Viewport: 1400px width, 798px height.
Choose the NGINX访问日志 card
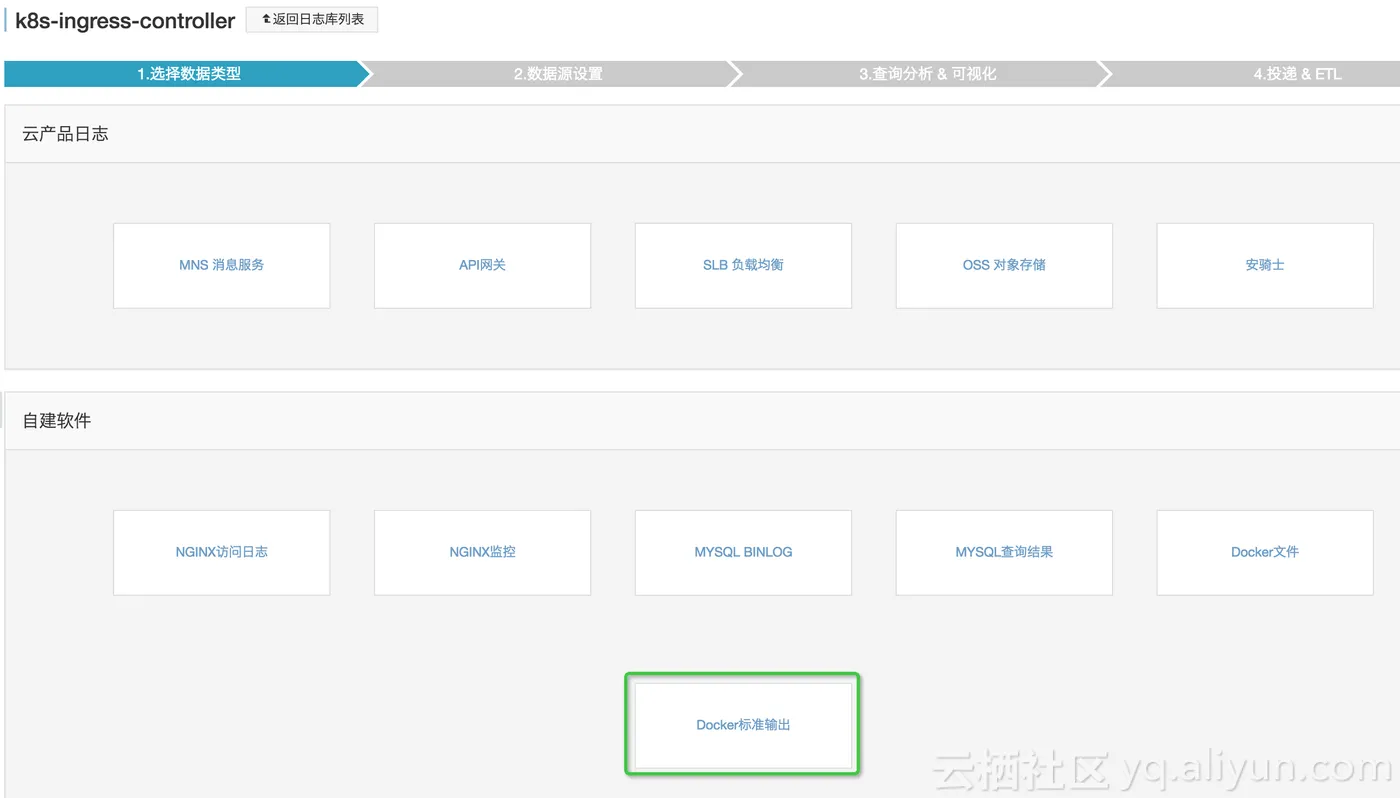[221, 552]
